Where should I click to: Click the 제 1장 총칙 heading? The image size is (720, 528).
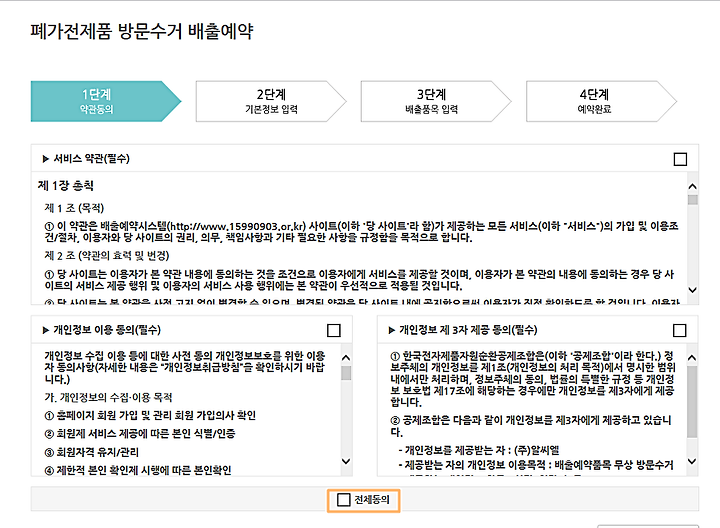coord(66,186)
